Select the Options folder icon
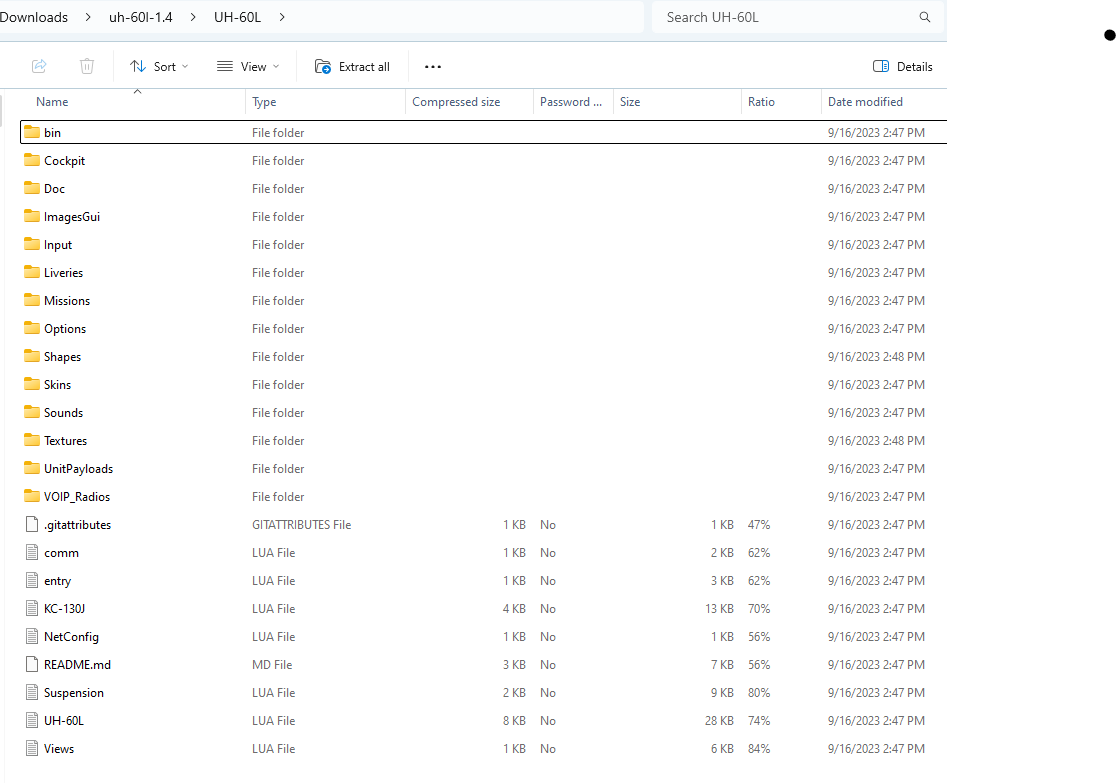1116x783 pixels. coord(32,328)
